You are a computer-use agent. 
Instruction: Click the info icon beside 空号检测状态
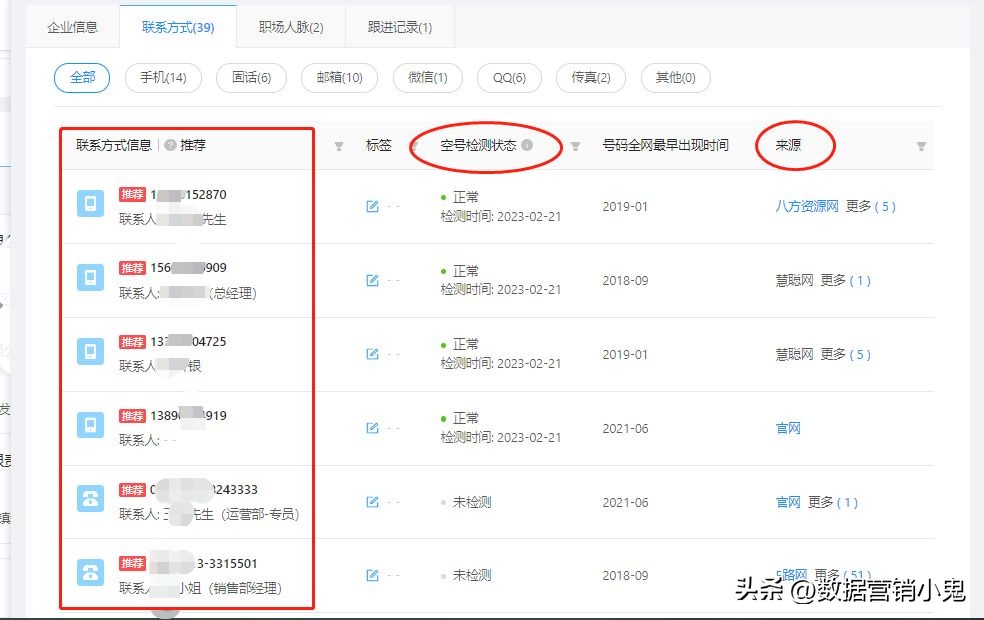click(x=527, y=145)
